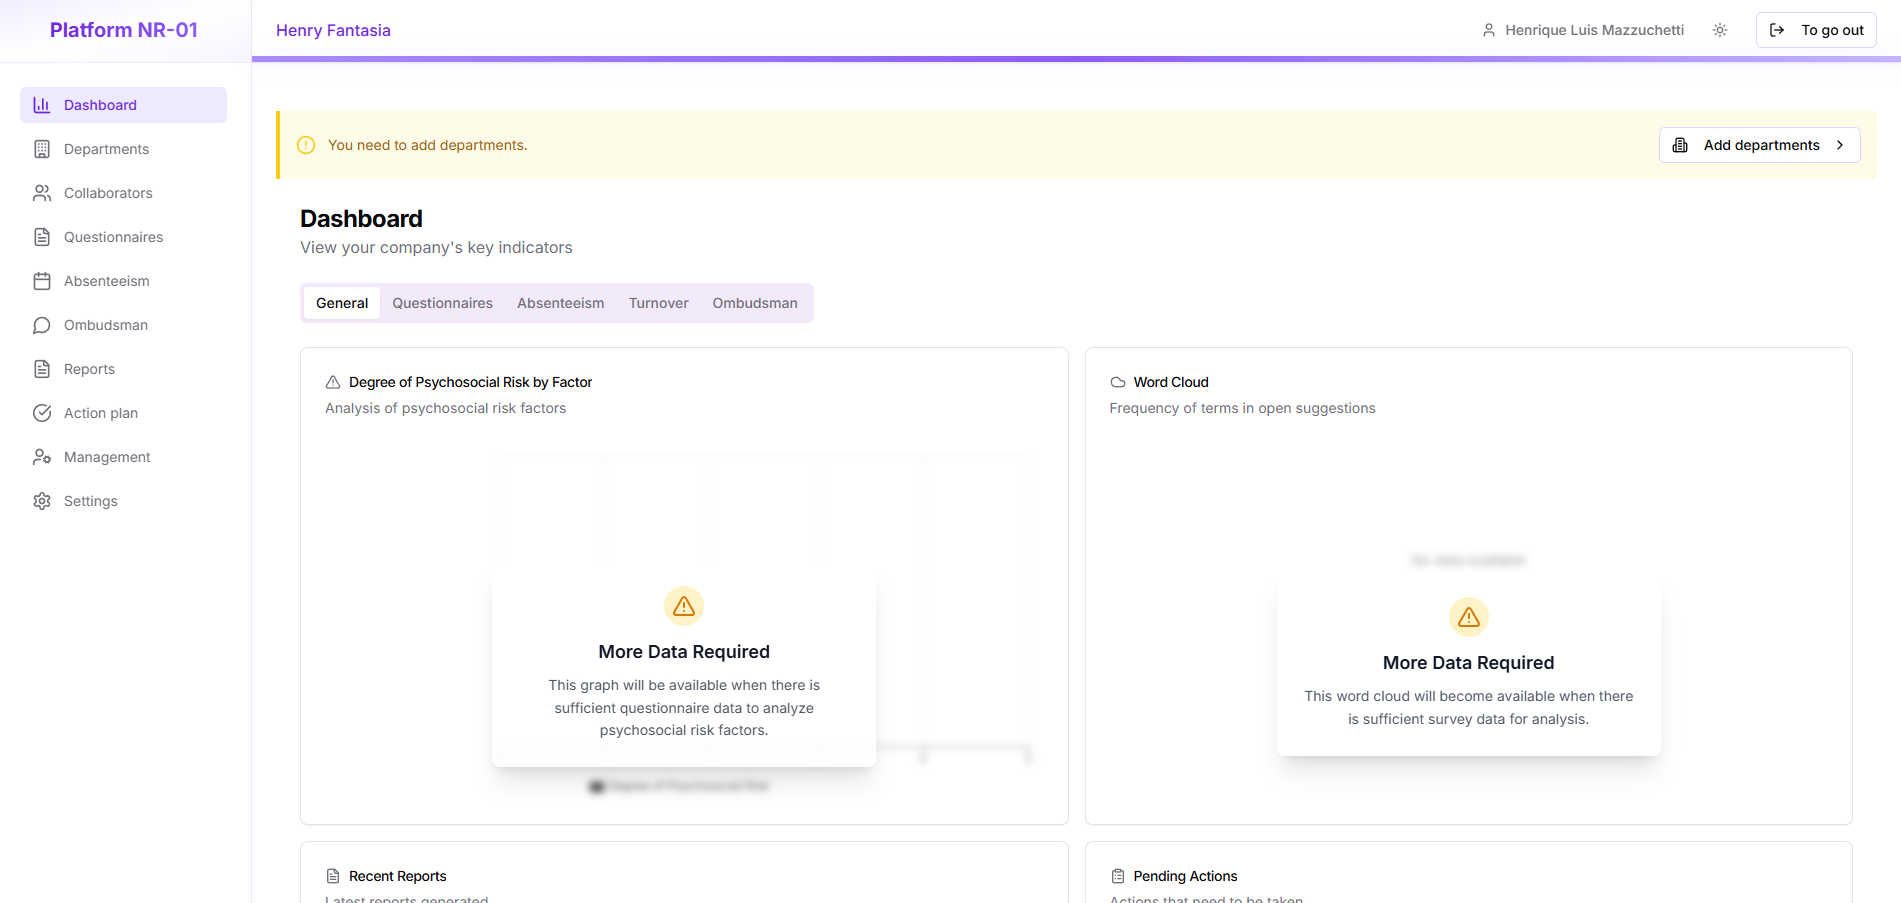Select the Dashboard item in the sidebar

click(x=100, y=104)
